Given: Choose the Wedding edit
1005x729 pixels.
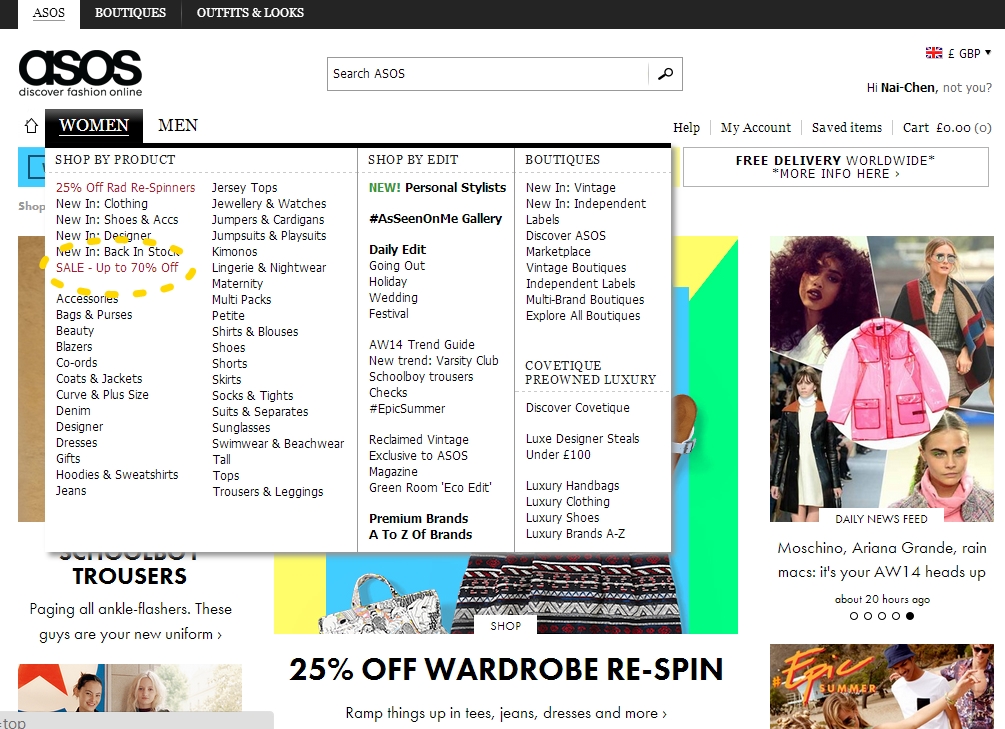Looking at the screenshot, I should (394, 297).
